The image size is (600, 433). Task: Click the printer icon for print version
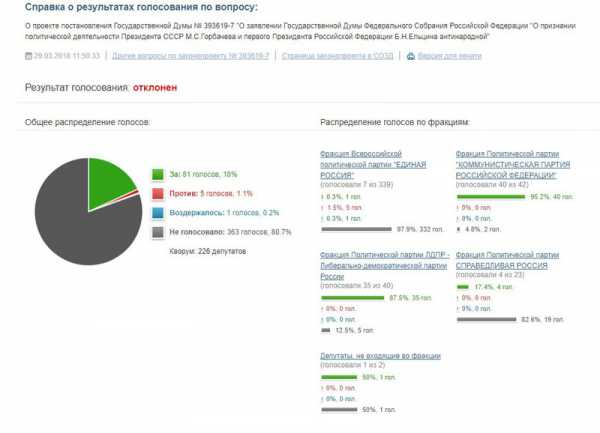click(x=410, y=56)
